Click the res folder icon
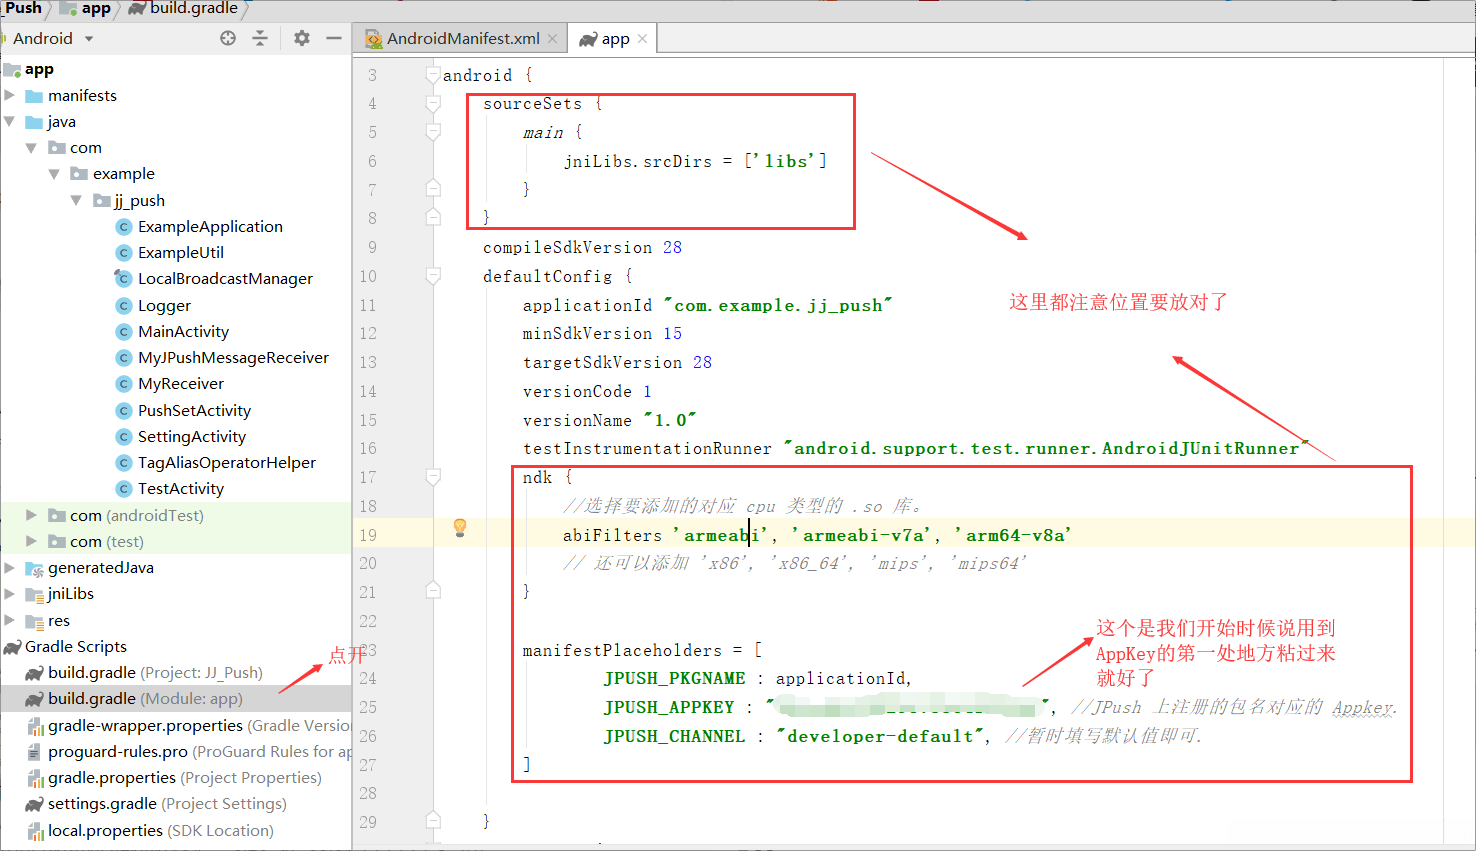This screenshot has width=1476, height=851. point(35,621)
